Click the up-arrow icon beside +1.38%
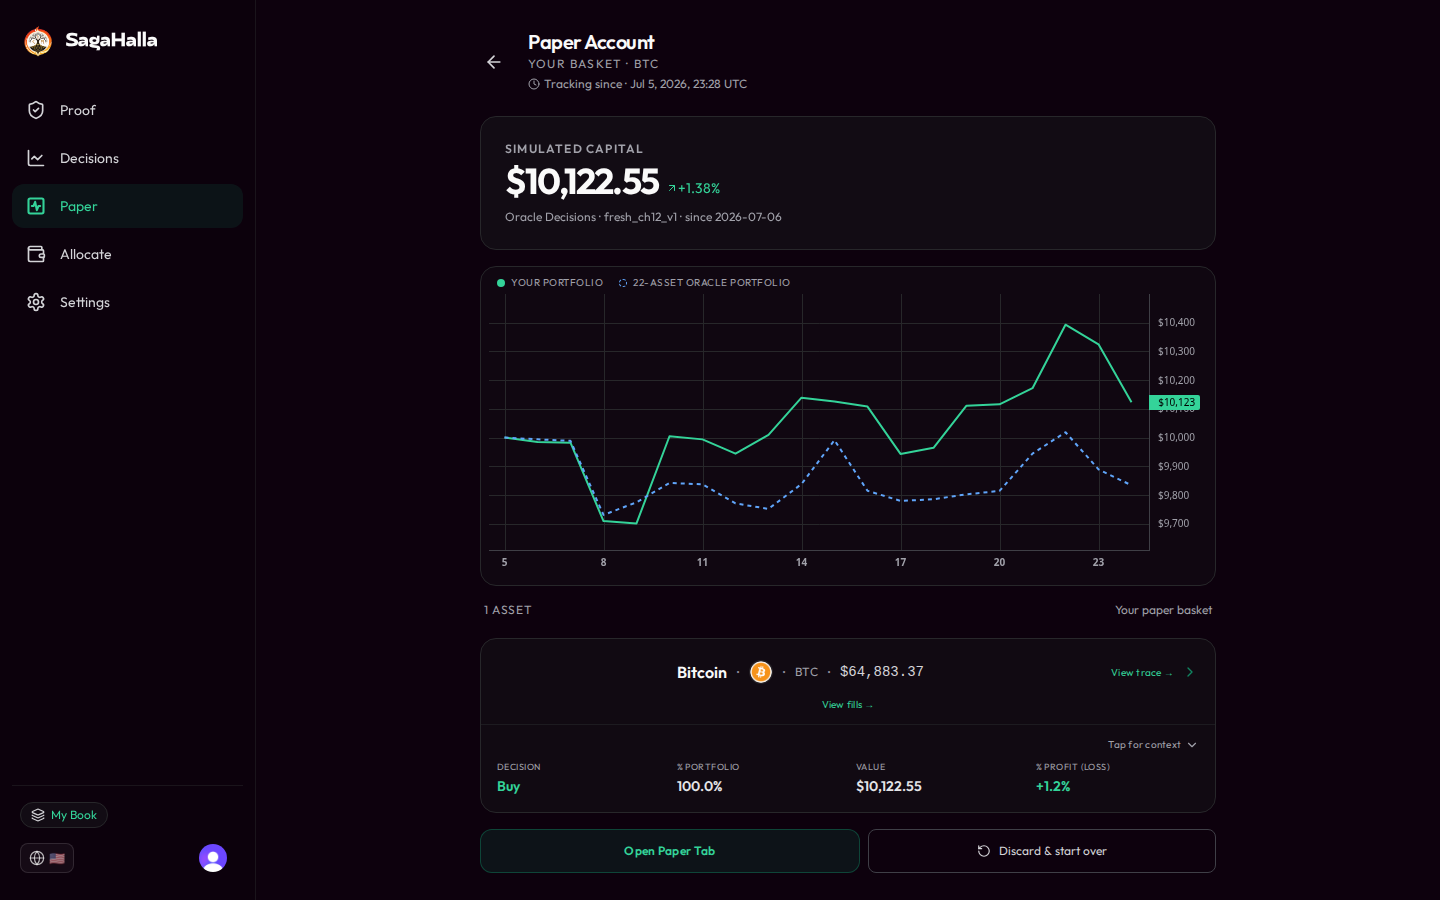This screenshot has height=900, width=1440. [x=672, y=188]
